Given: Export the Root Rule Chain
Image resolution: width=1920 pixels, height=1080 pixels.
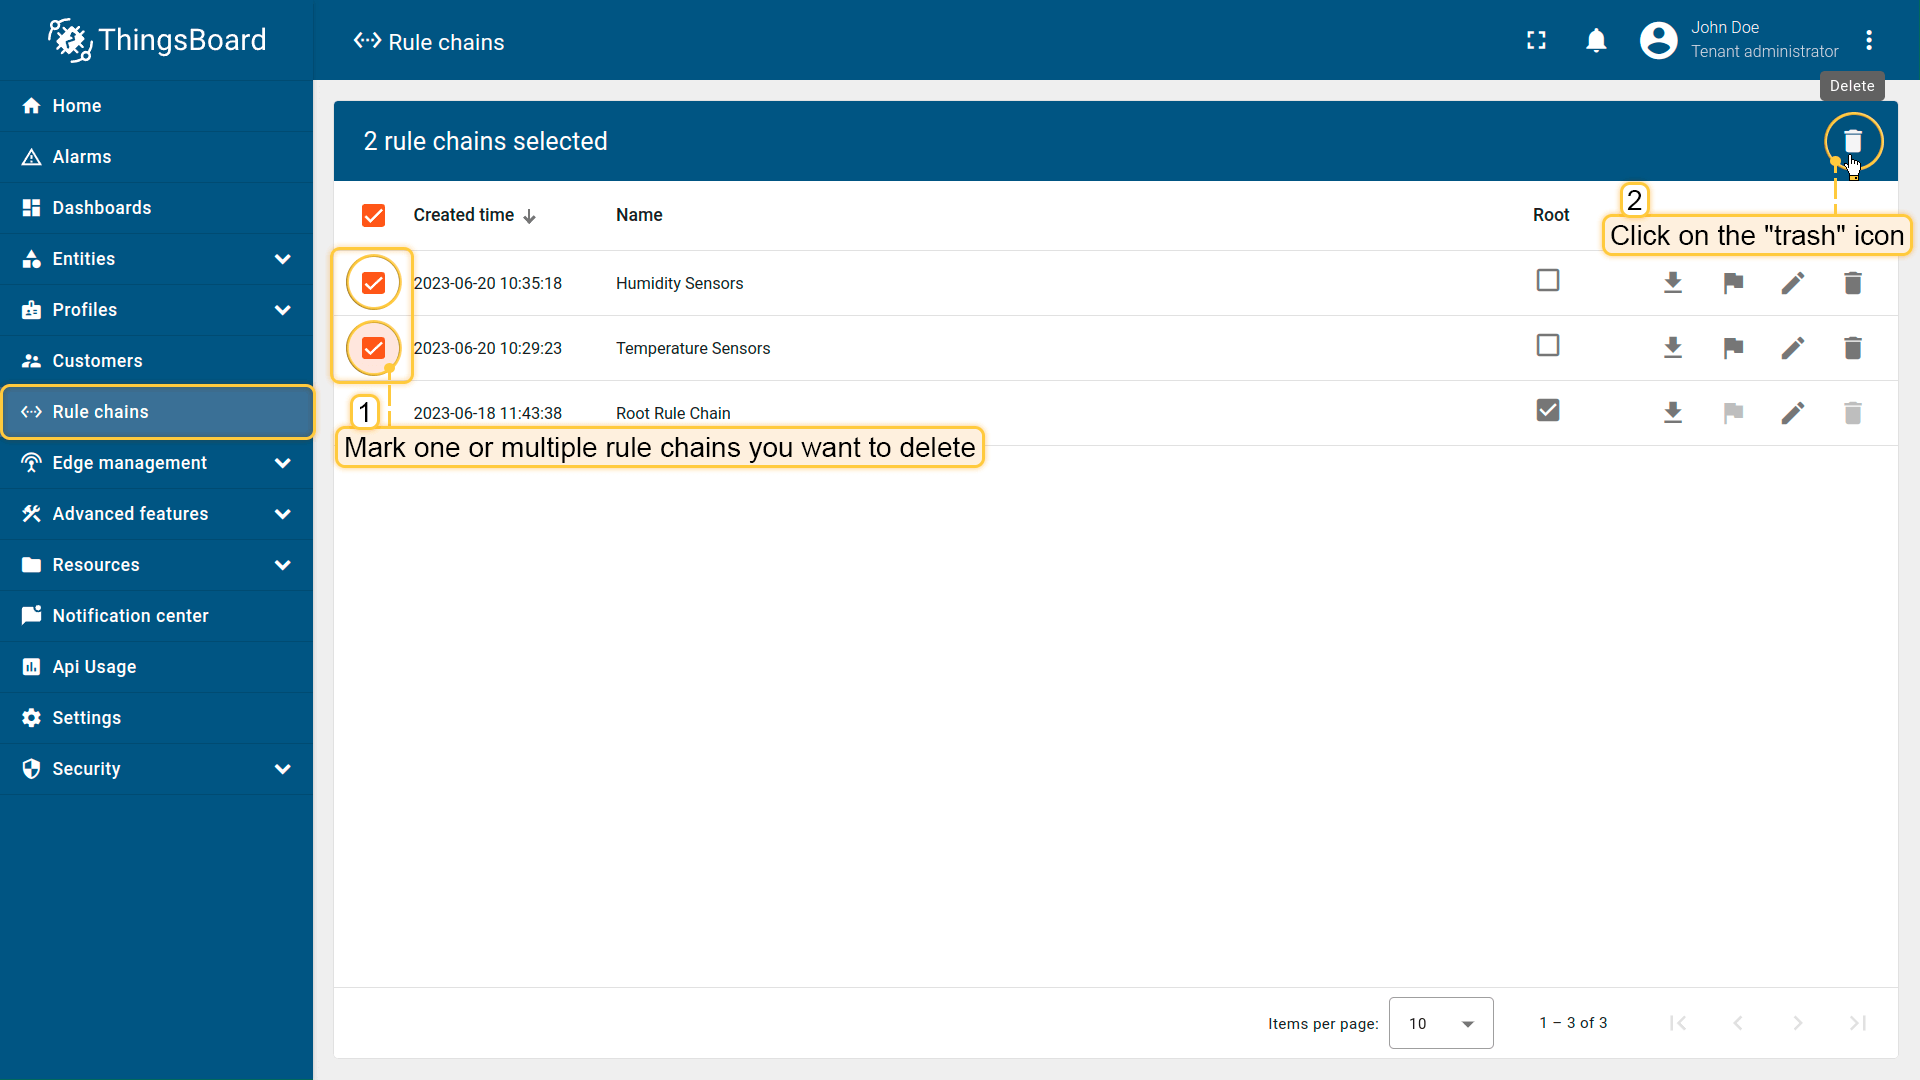Looking at the screenshot, I should pyautogui.click(x=1672, y=413).
